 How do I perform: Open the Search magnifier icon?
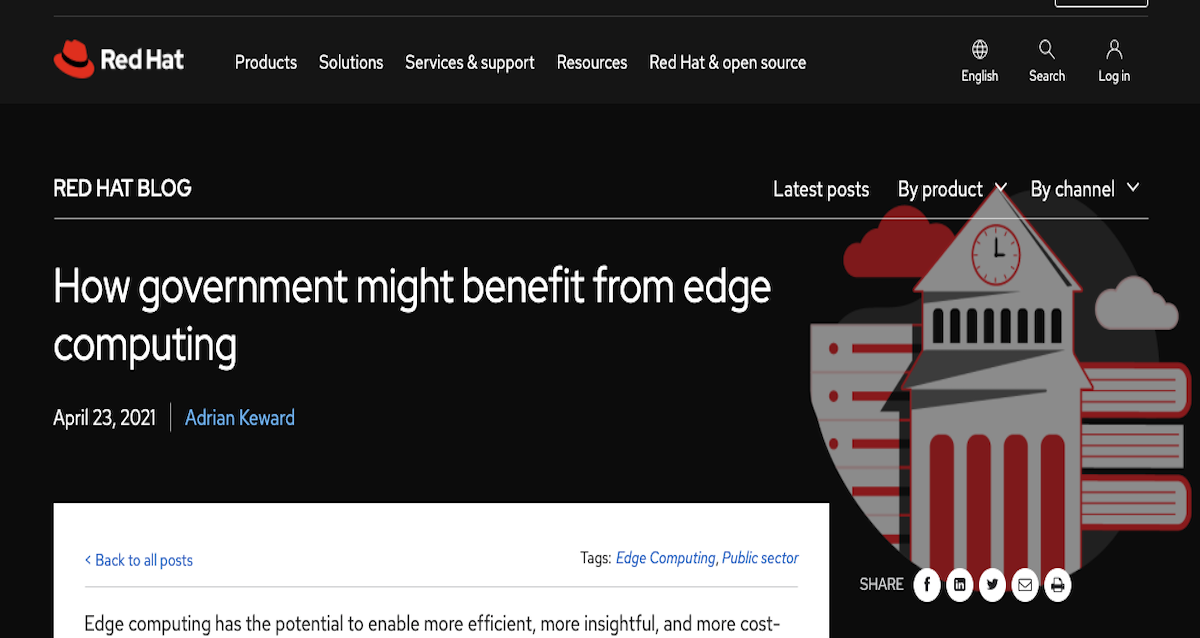(1046, 51)
